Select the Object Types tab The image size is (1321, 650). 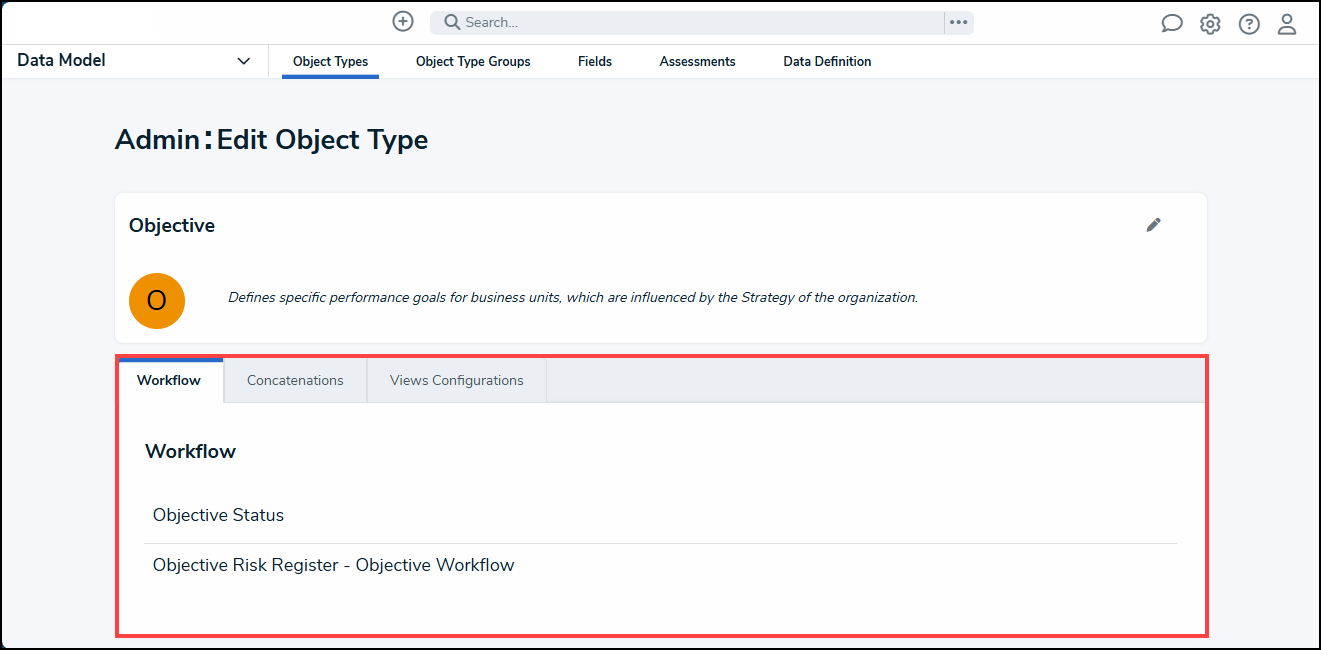pos(330,61)
